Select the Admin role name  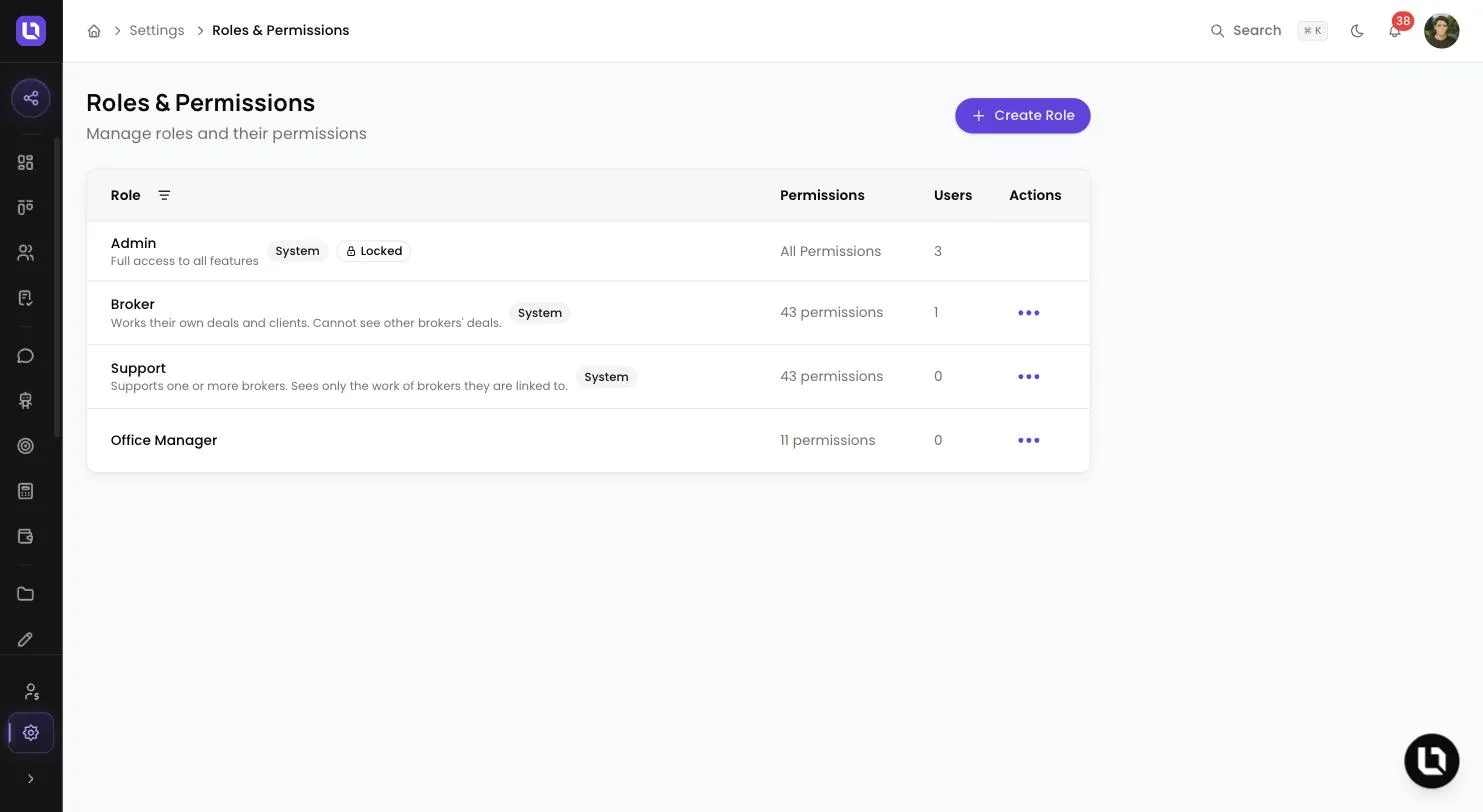[x=134, y=243]
